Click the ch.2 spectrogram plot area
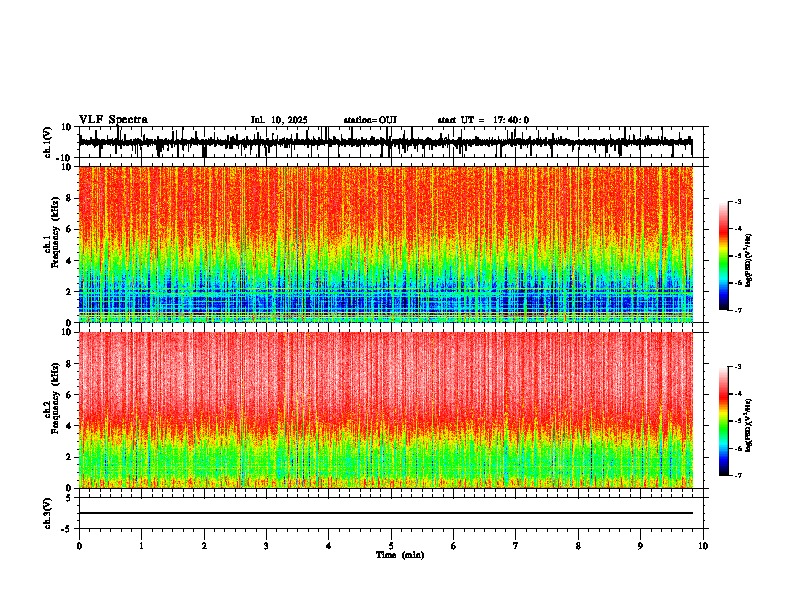 click(x=386, y=410)
